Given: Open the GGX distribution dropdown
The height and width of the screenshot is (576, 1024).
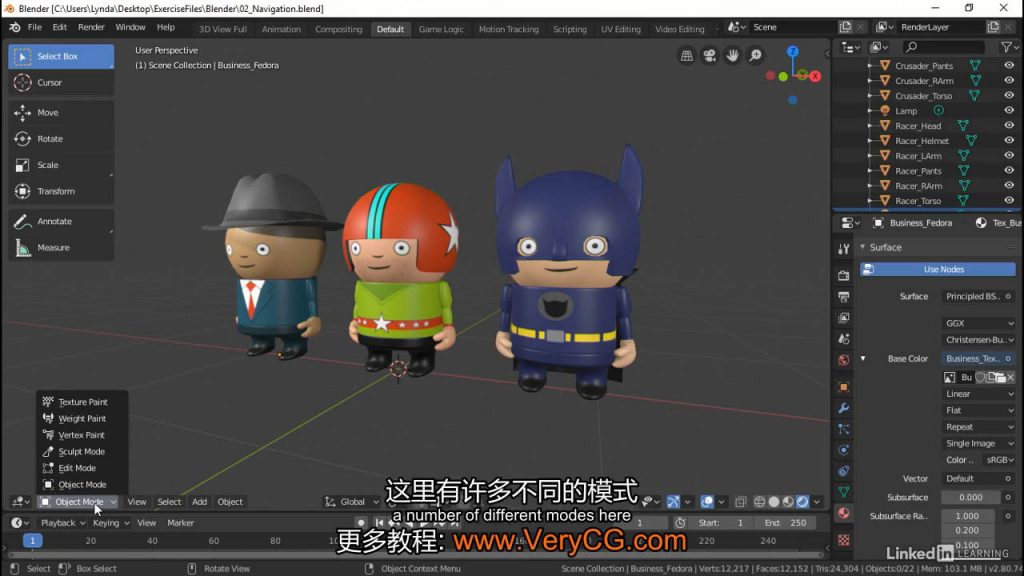Looking at the screenshot, I should point(979,323).
